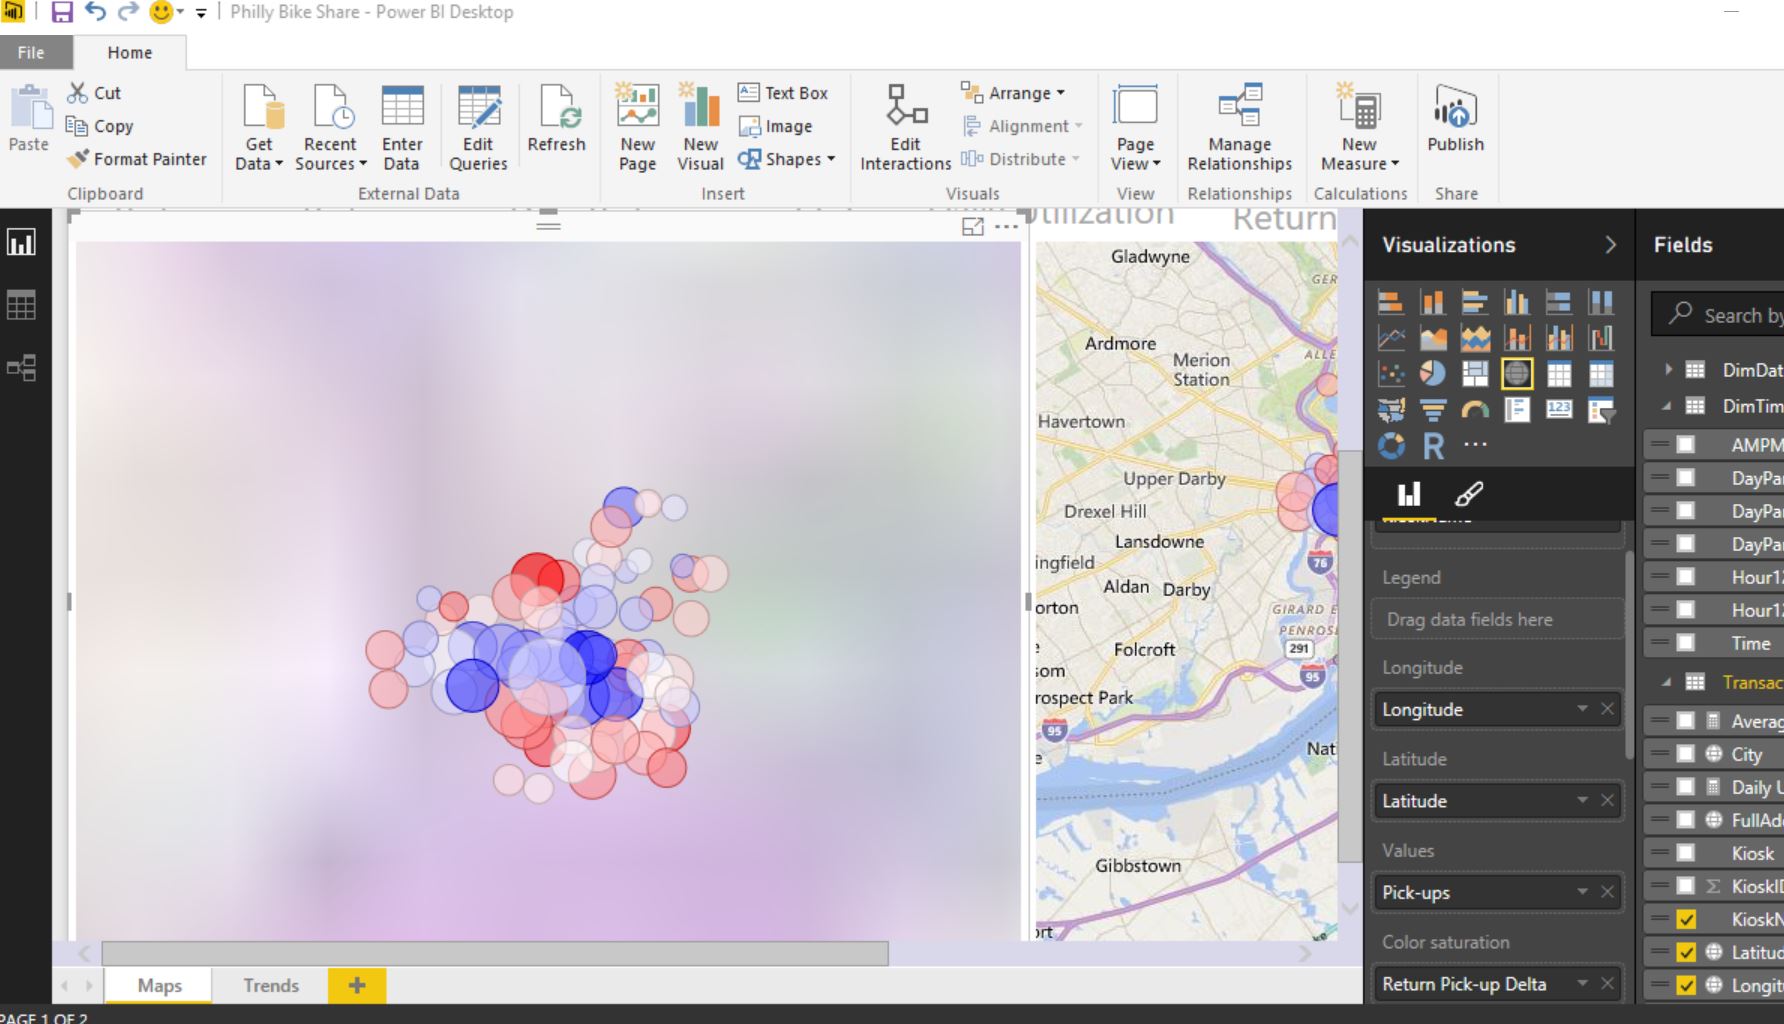This screenshot has width=1784, height=1024.
Task: Select the Maps page tab
Action: tap(159, 986)
